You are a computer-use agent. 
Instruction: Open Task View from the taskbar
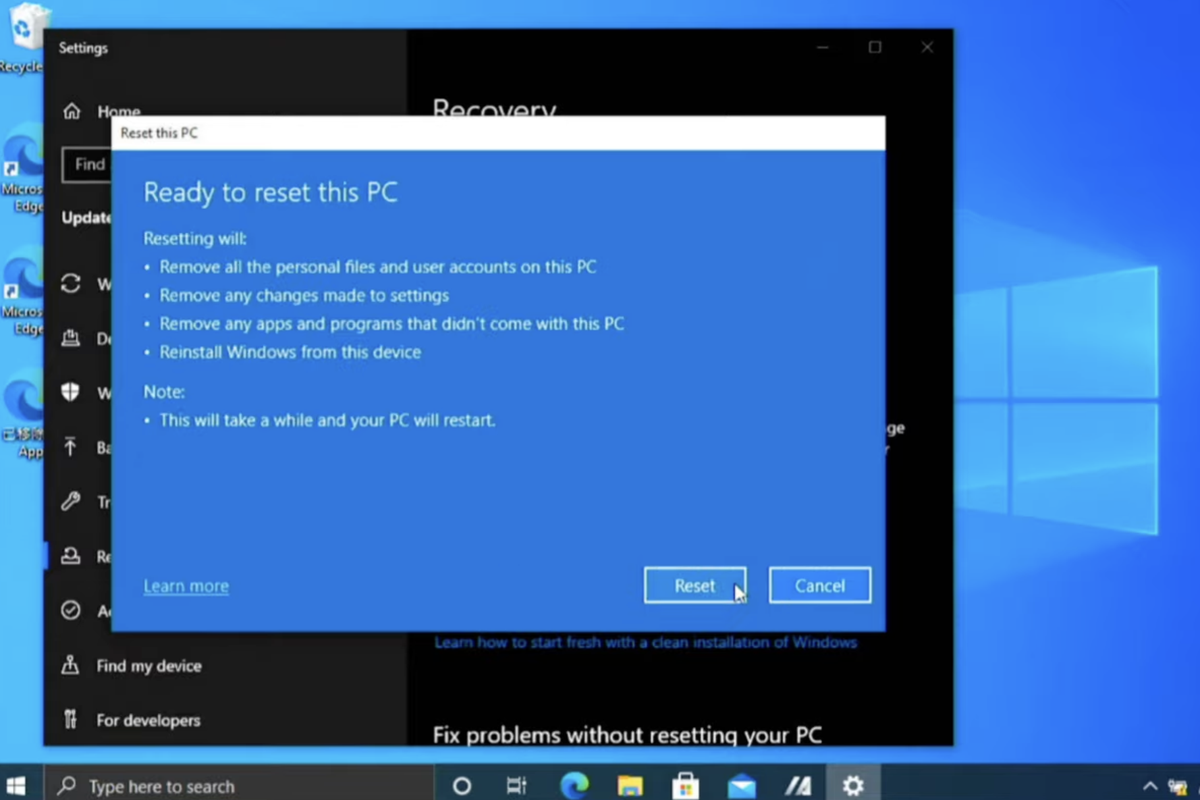click(516, 786)
